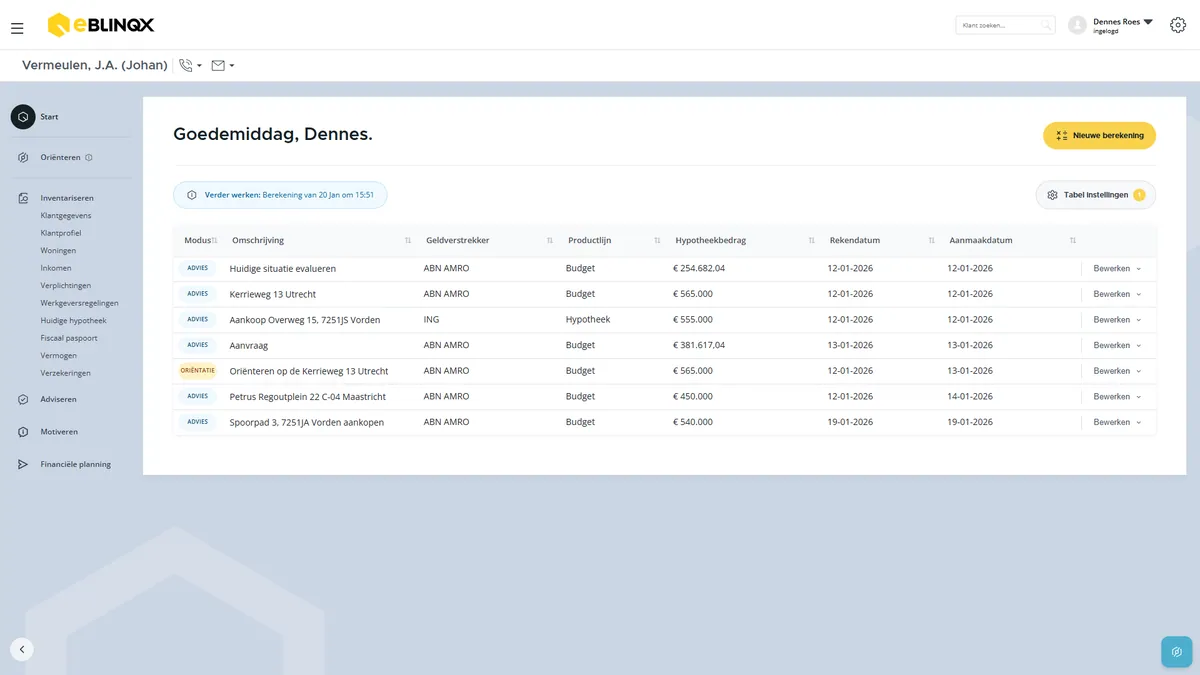Open Inkomen in the sidebar

point(56,268)
